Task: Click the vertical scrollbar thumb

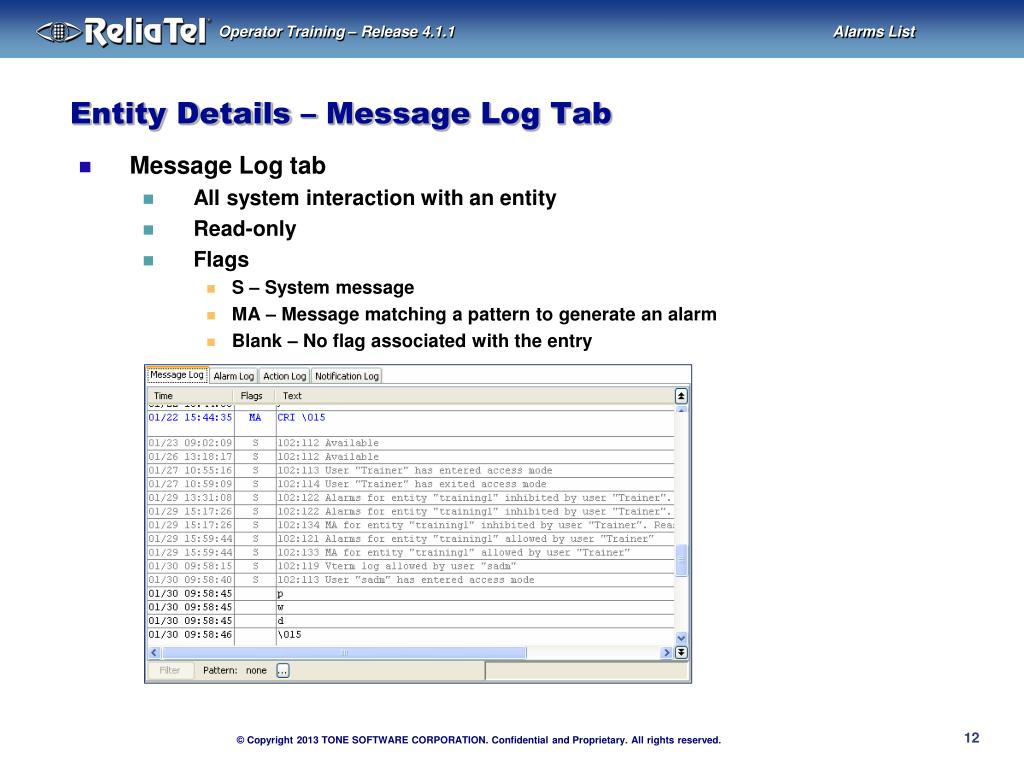Action: click(x=681, y=560)
